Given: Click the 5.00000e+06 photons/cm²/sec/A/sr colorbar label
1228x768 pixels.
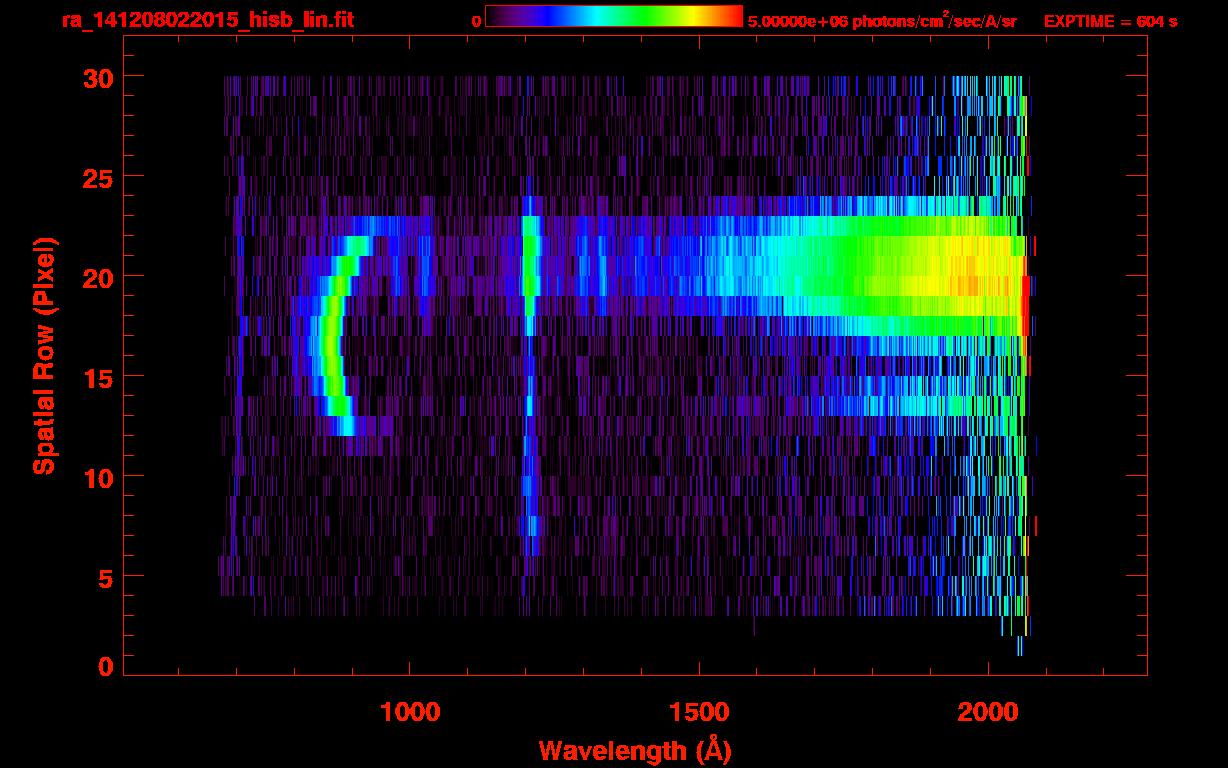Looking at the screenshot, I should coord(882,20).
